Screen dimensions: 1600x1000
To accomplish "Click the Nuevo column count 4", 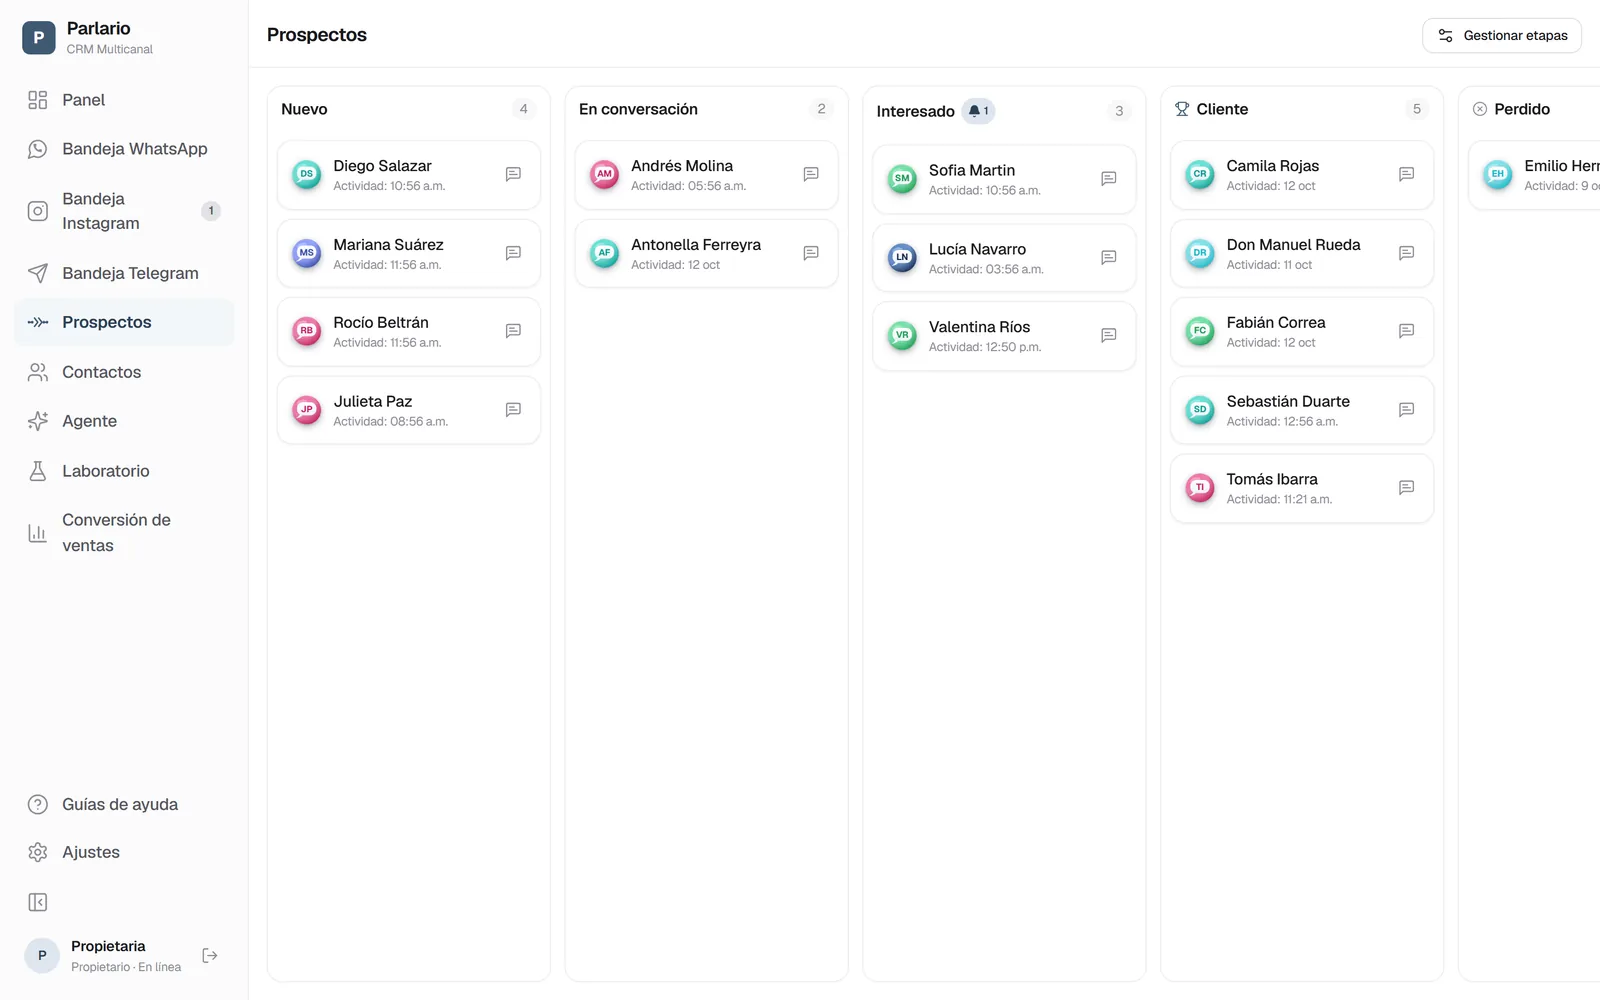I will coord(523,109).
